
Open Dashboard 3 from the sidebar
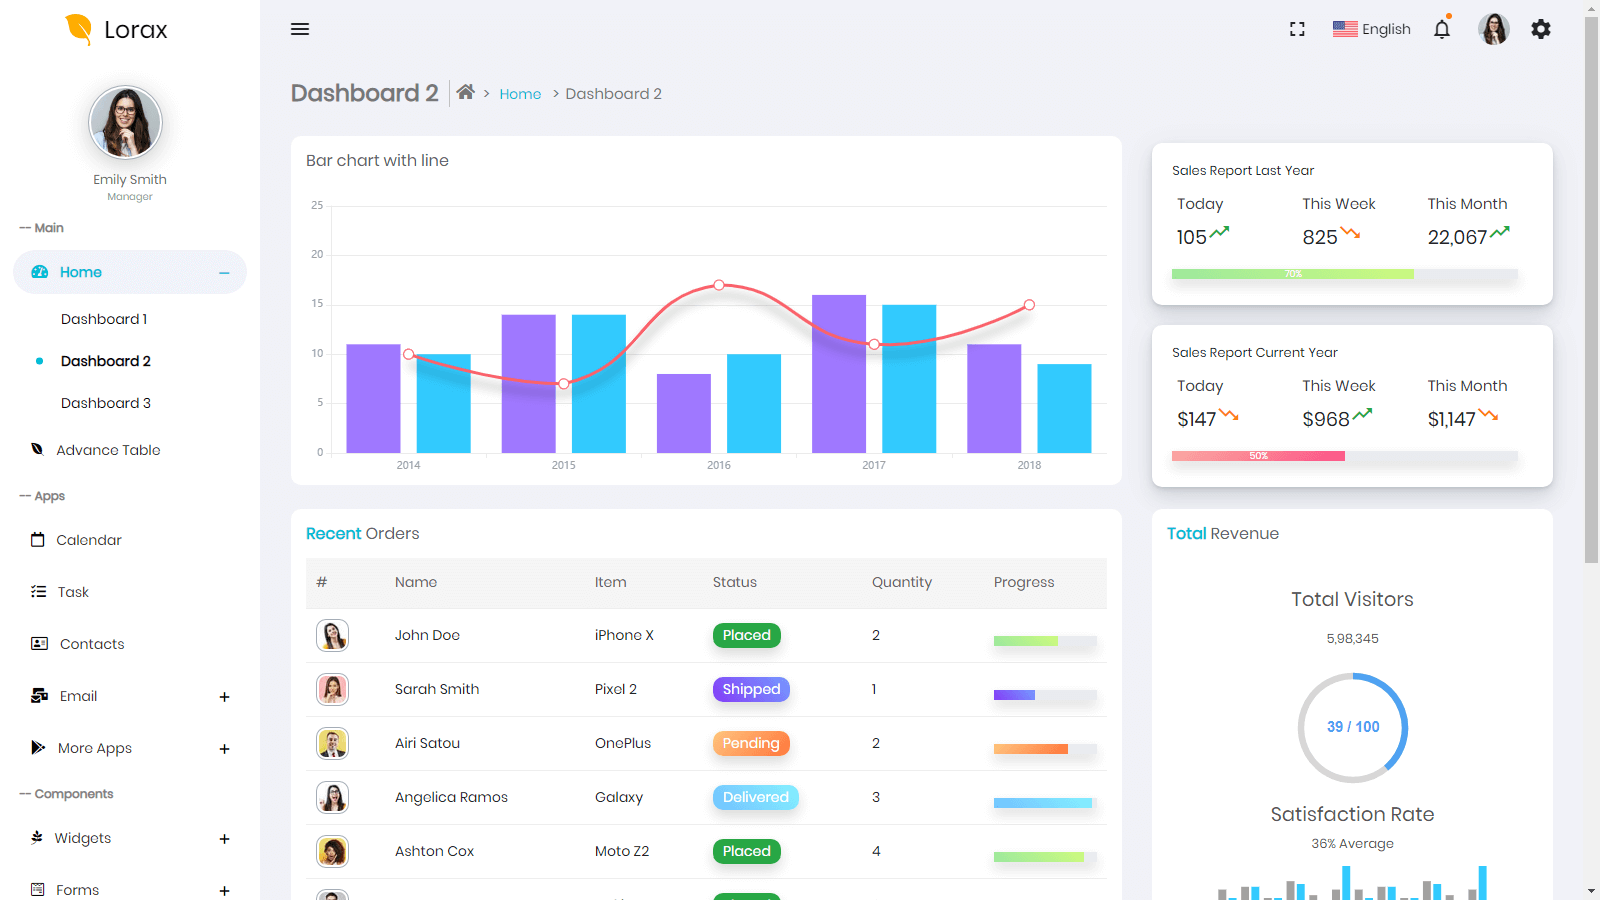106,402
